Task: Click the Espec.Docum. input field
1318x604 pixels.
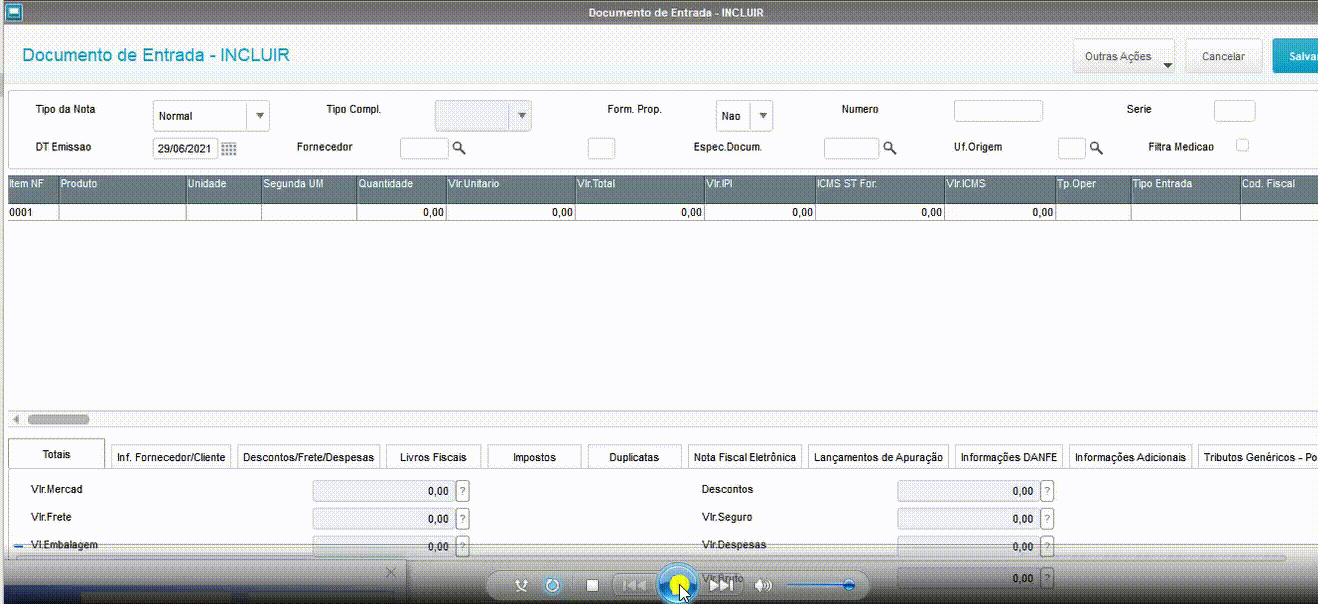Action: [851, 148]
